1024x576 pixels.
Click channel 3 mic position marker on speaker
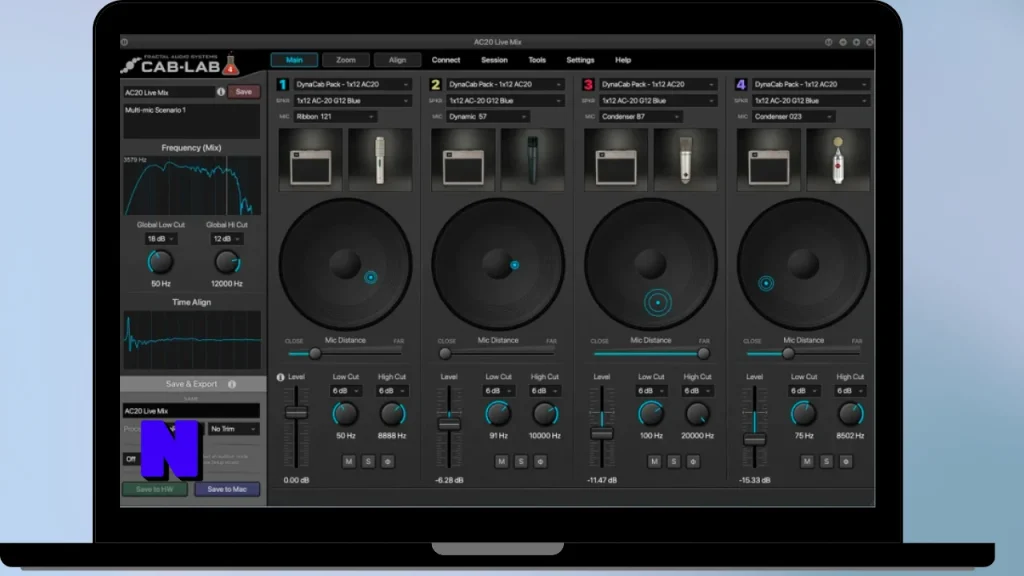click(658, 302)
